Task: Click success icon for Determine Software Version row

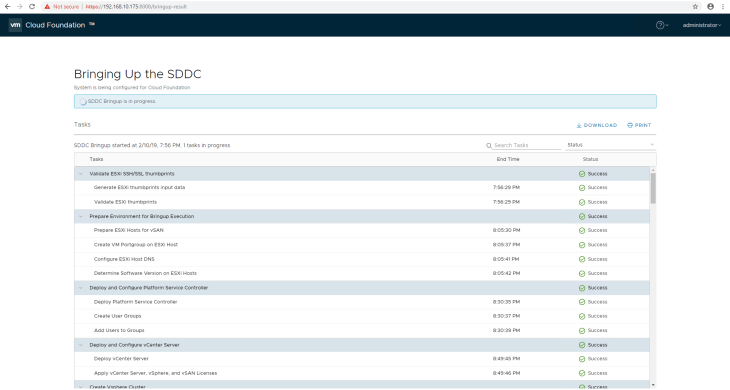Action: (x=581, y=274)
